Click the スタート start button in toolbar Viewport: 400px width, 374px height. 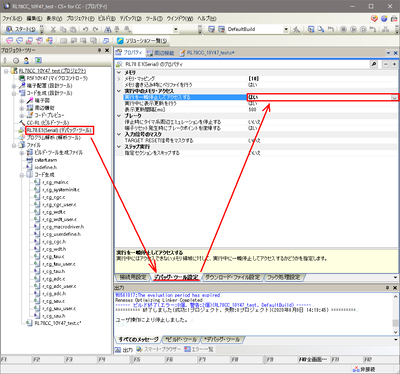pos(21,30)
